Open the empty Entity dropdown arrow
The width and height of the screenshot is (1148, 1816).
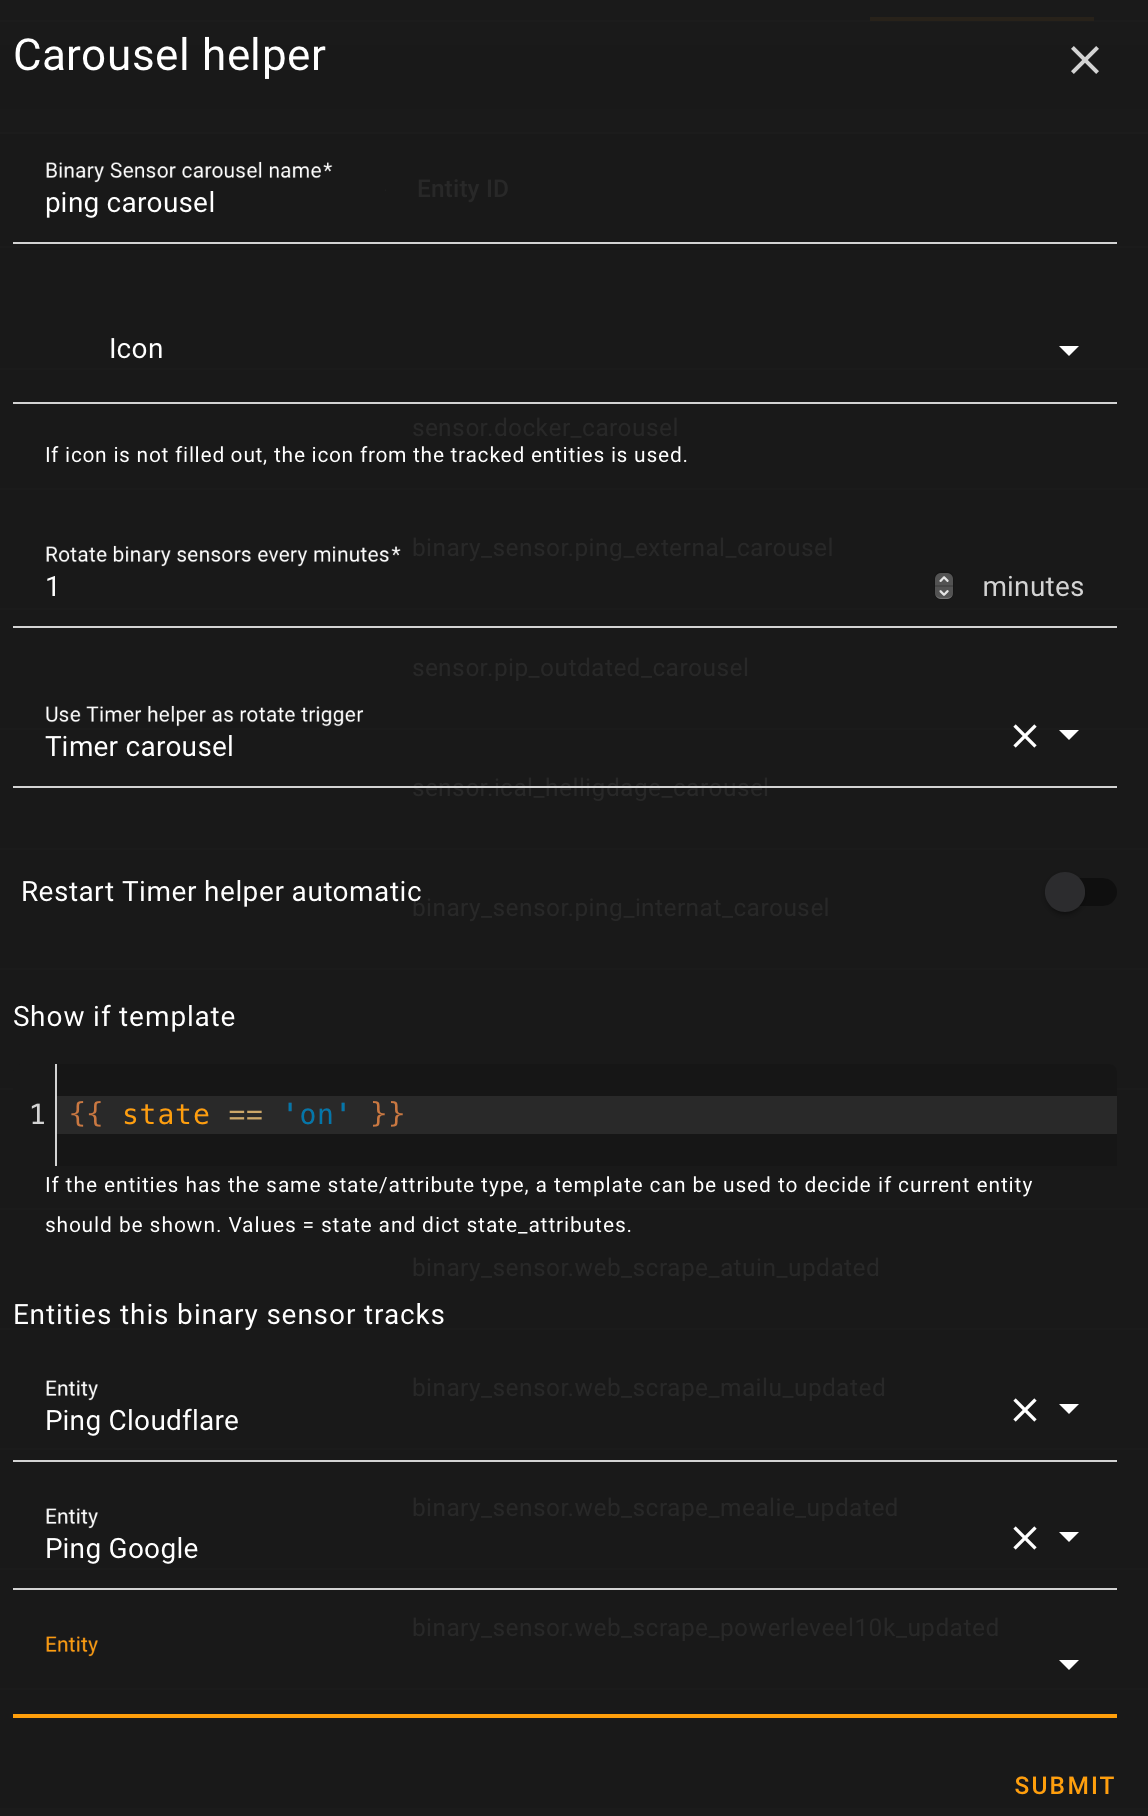pos(1068,1665)
